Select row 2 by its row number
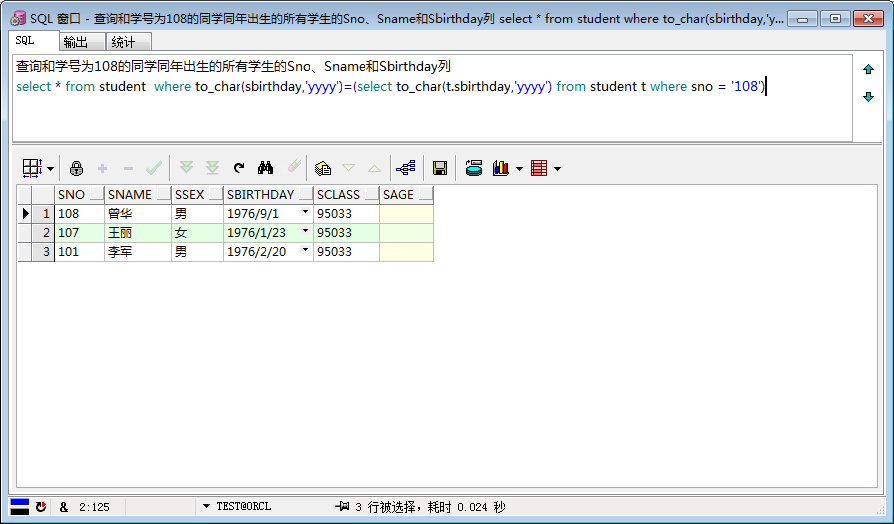The height and width of the screenshot is (524, 894). tap(43, 233)
